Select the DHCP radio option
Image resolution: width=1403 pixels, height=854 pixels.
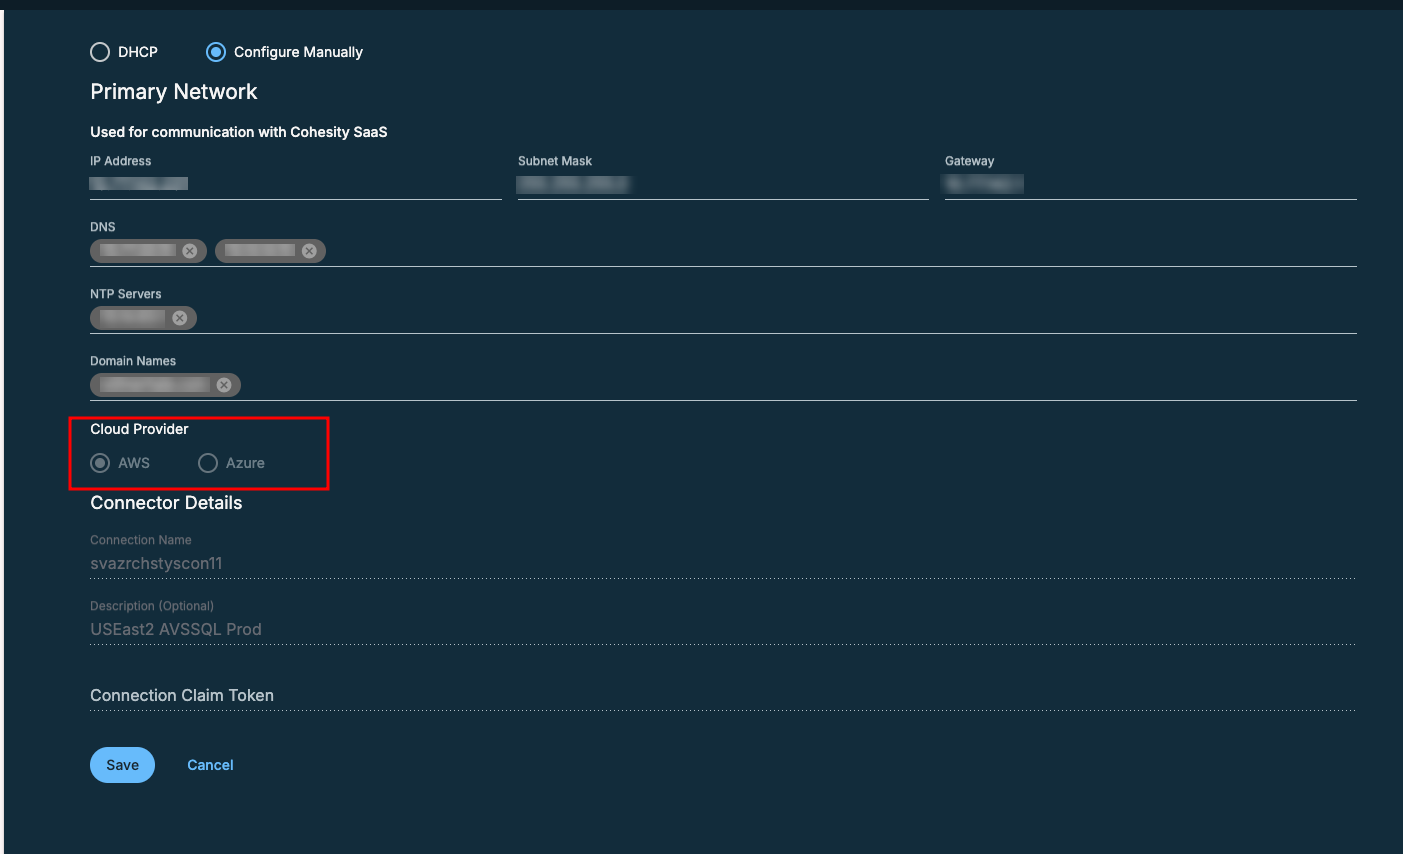coord(100,52)
